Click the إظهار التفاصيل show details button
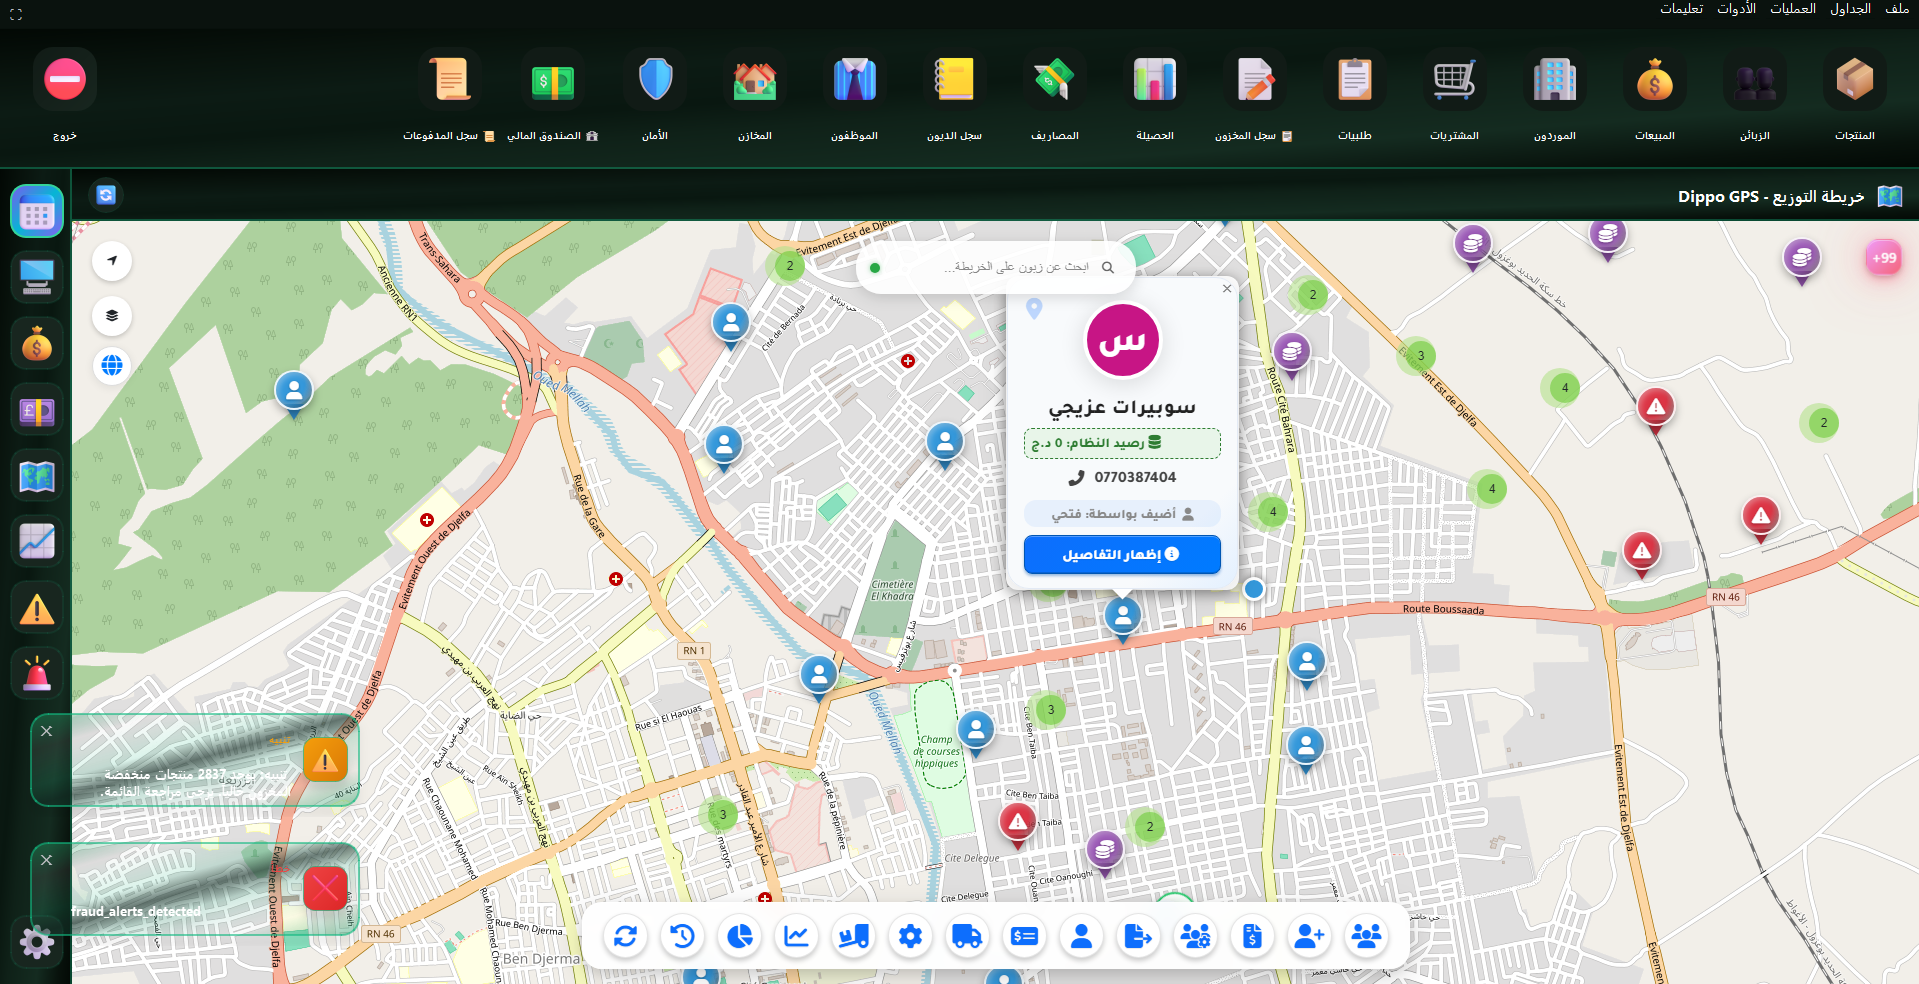This screenshot has width=1919, height=984. pos(1122,554)
